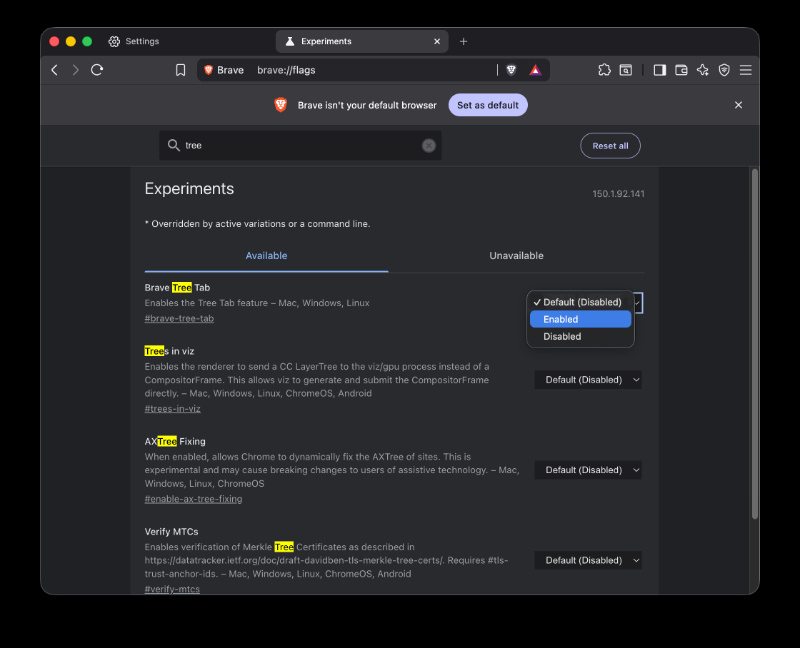Switch to the Unavailable flags tab
800x648 pixels.
pos(516,256)
